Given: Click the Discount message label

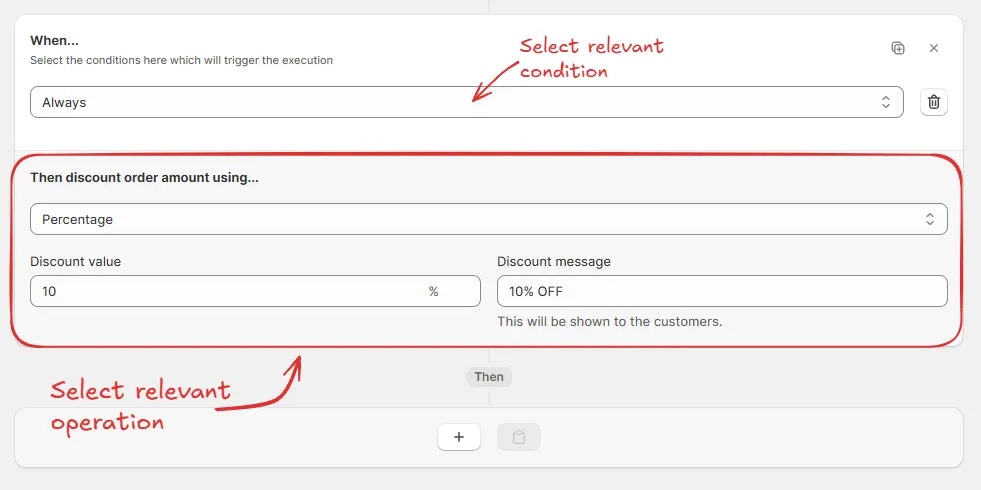Looking at the screenshot, I should point(554,262).
